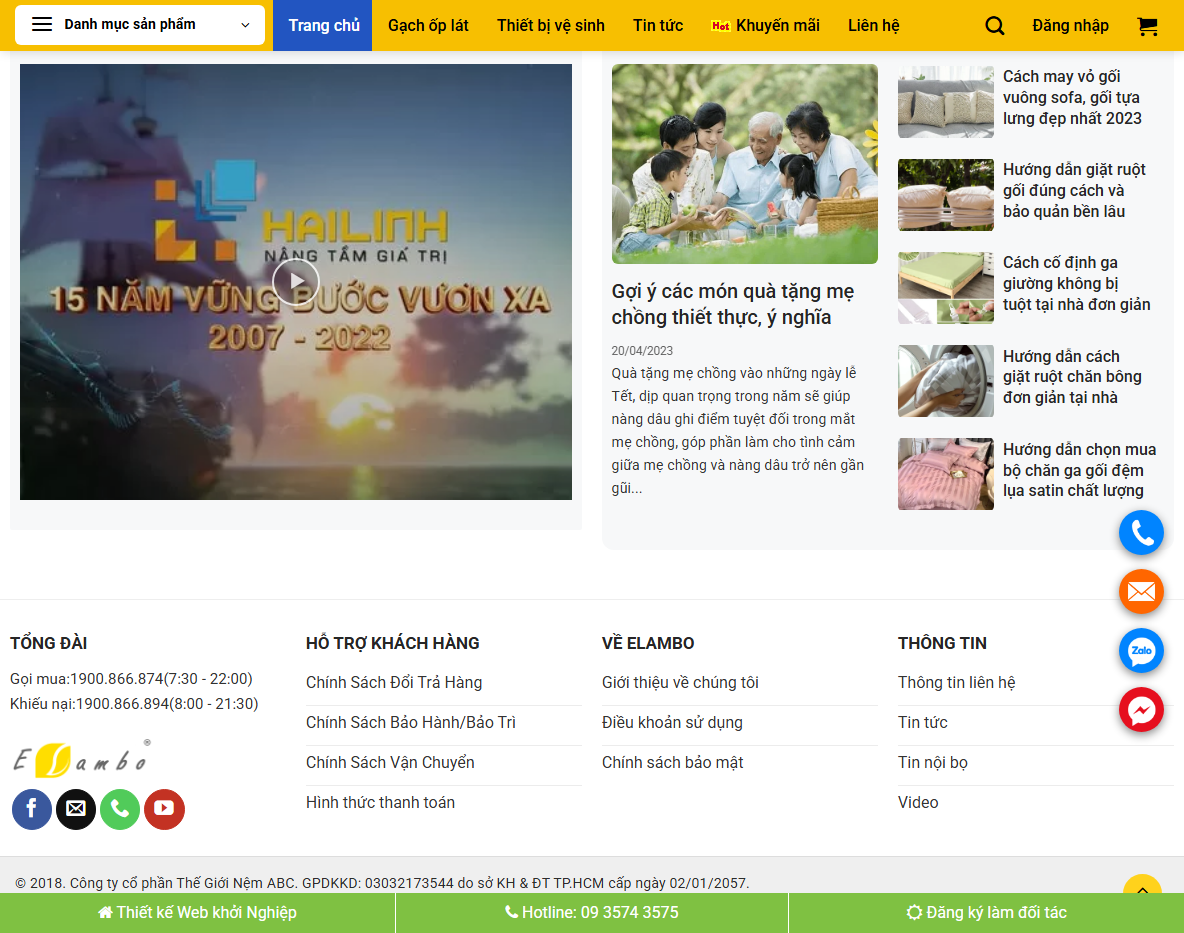
Task: Open Chính Sách Vận Chuyển link
Action: point(390,762)
